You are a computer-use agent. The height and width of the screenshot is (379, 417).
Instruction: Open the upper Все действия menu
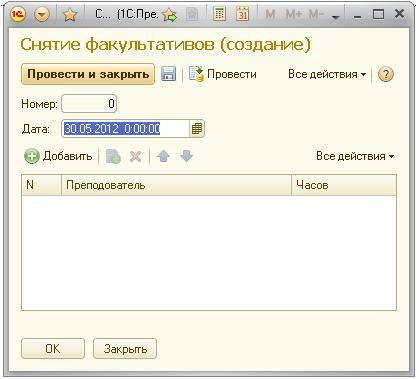coord(327,74)
